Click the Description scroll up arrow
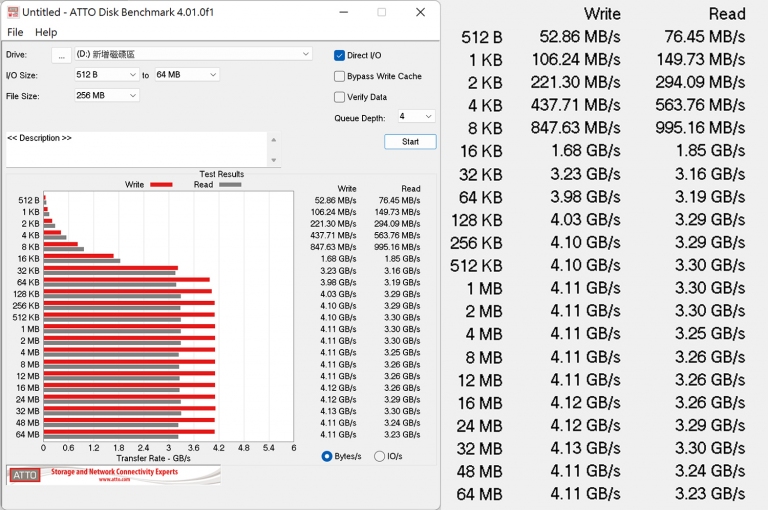The width and height of the screenshot is (768, 510). (x=274, y=140)
